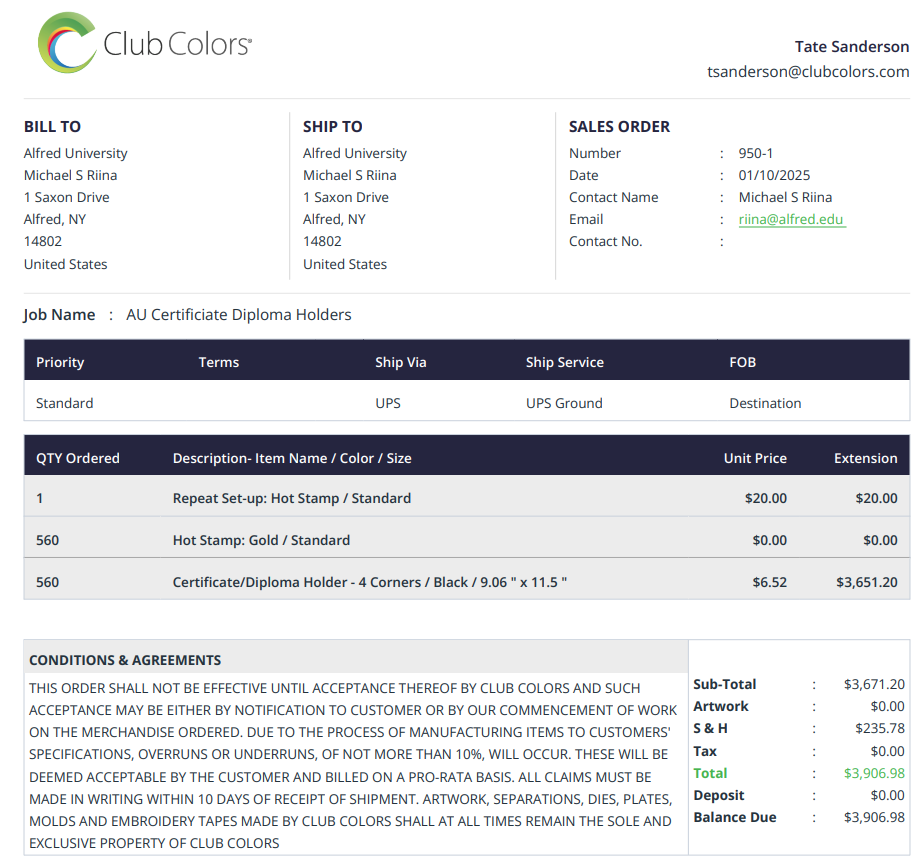Viewport: 924px width, 858px height.
Task: Click the Club Colors logo icon
Action: point(66,42)
